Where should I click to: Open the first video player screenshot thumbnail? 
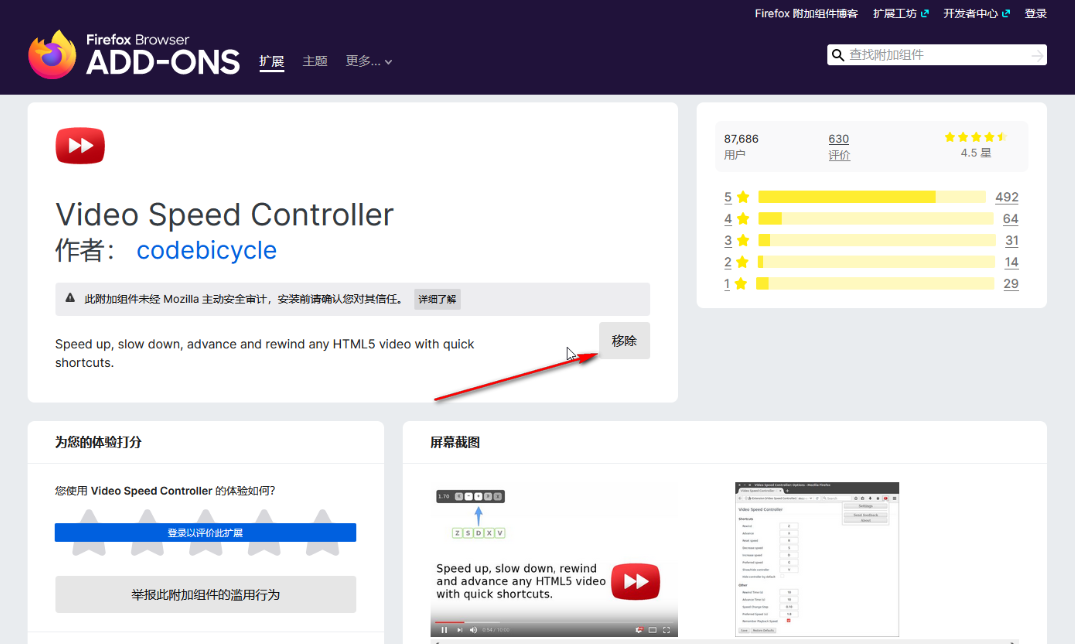point(554,560)
